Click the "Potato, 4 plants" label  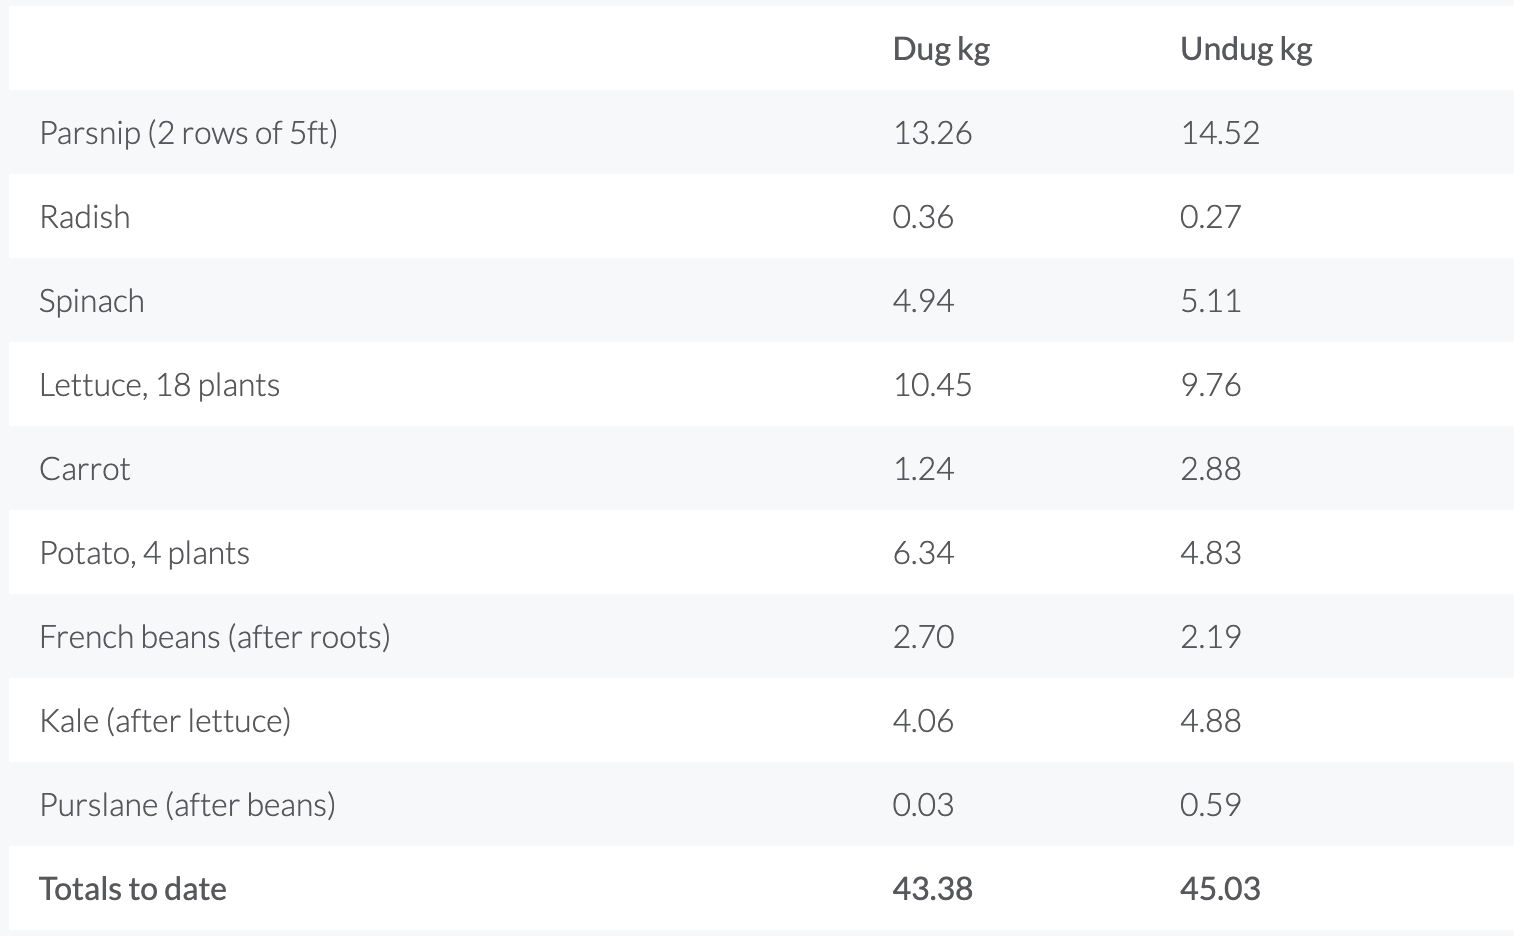(145, 553)
